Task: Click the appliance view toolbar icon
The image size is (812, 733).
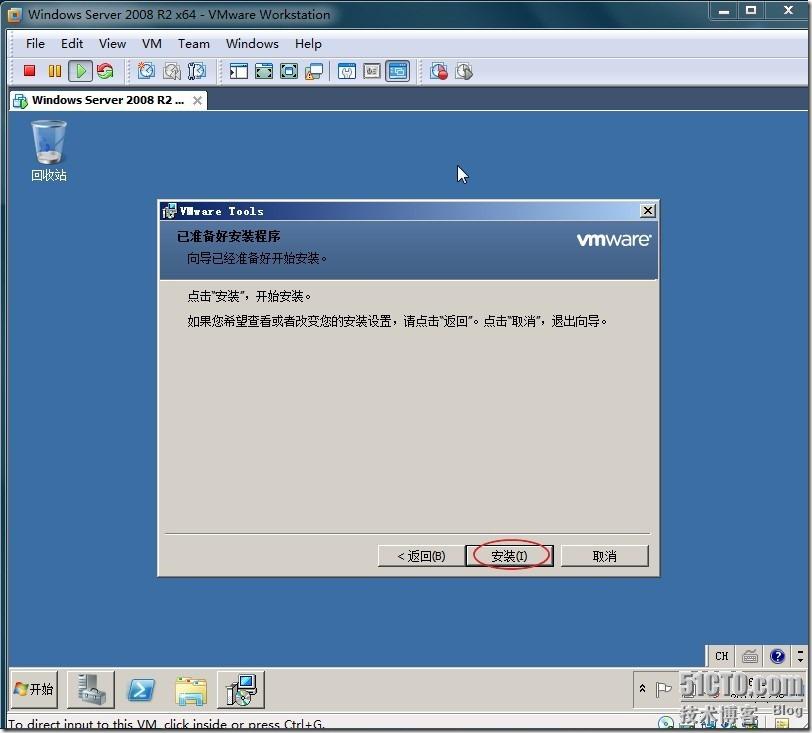Action: click(372, 71)
